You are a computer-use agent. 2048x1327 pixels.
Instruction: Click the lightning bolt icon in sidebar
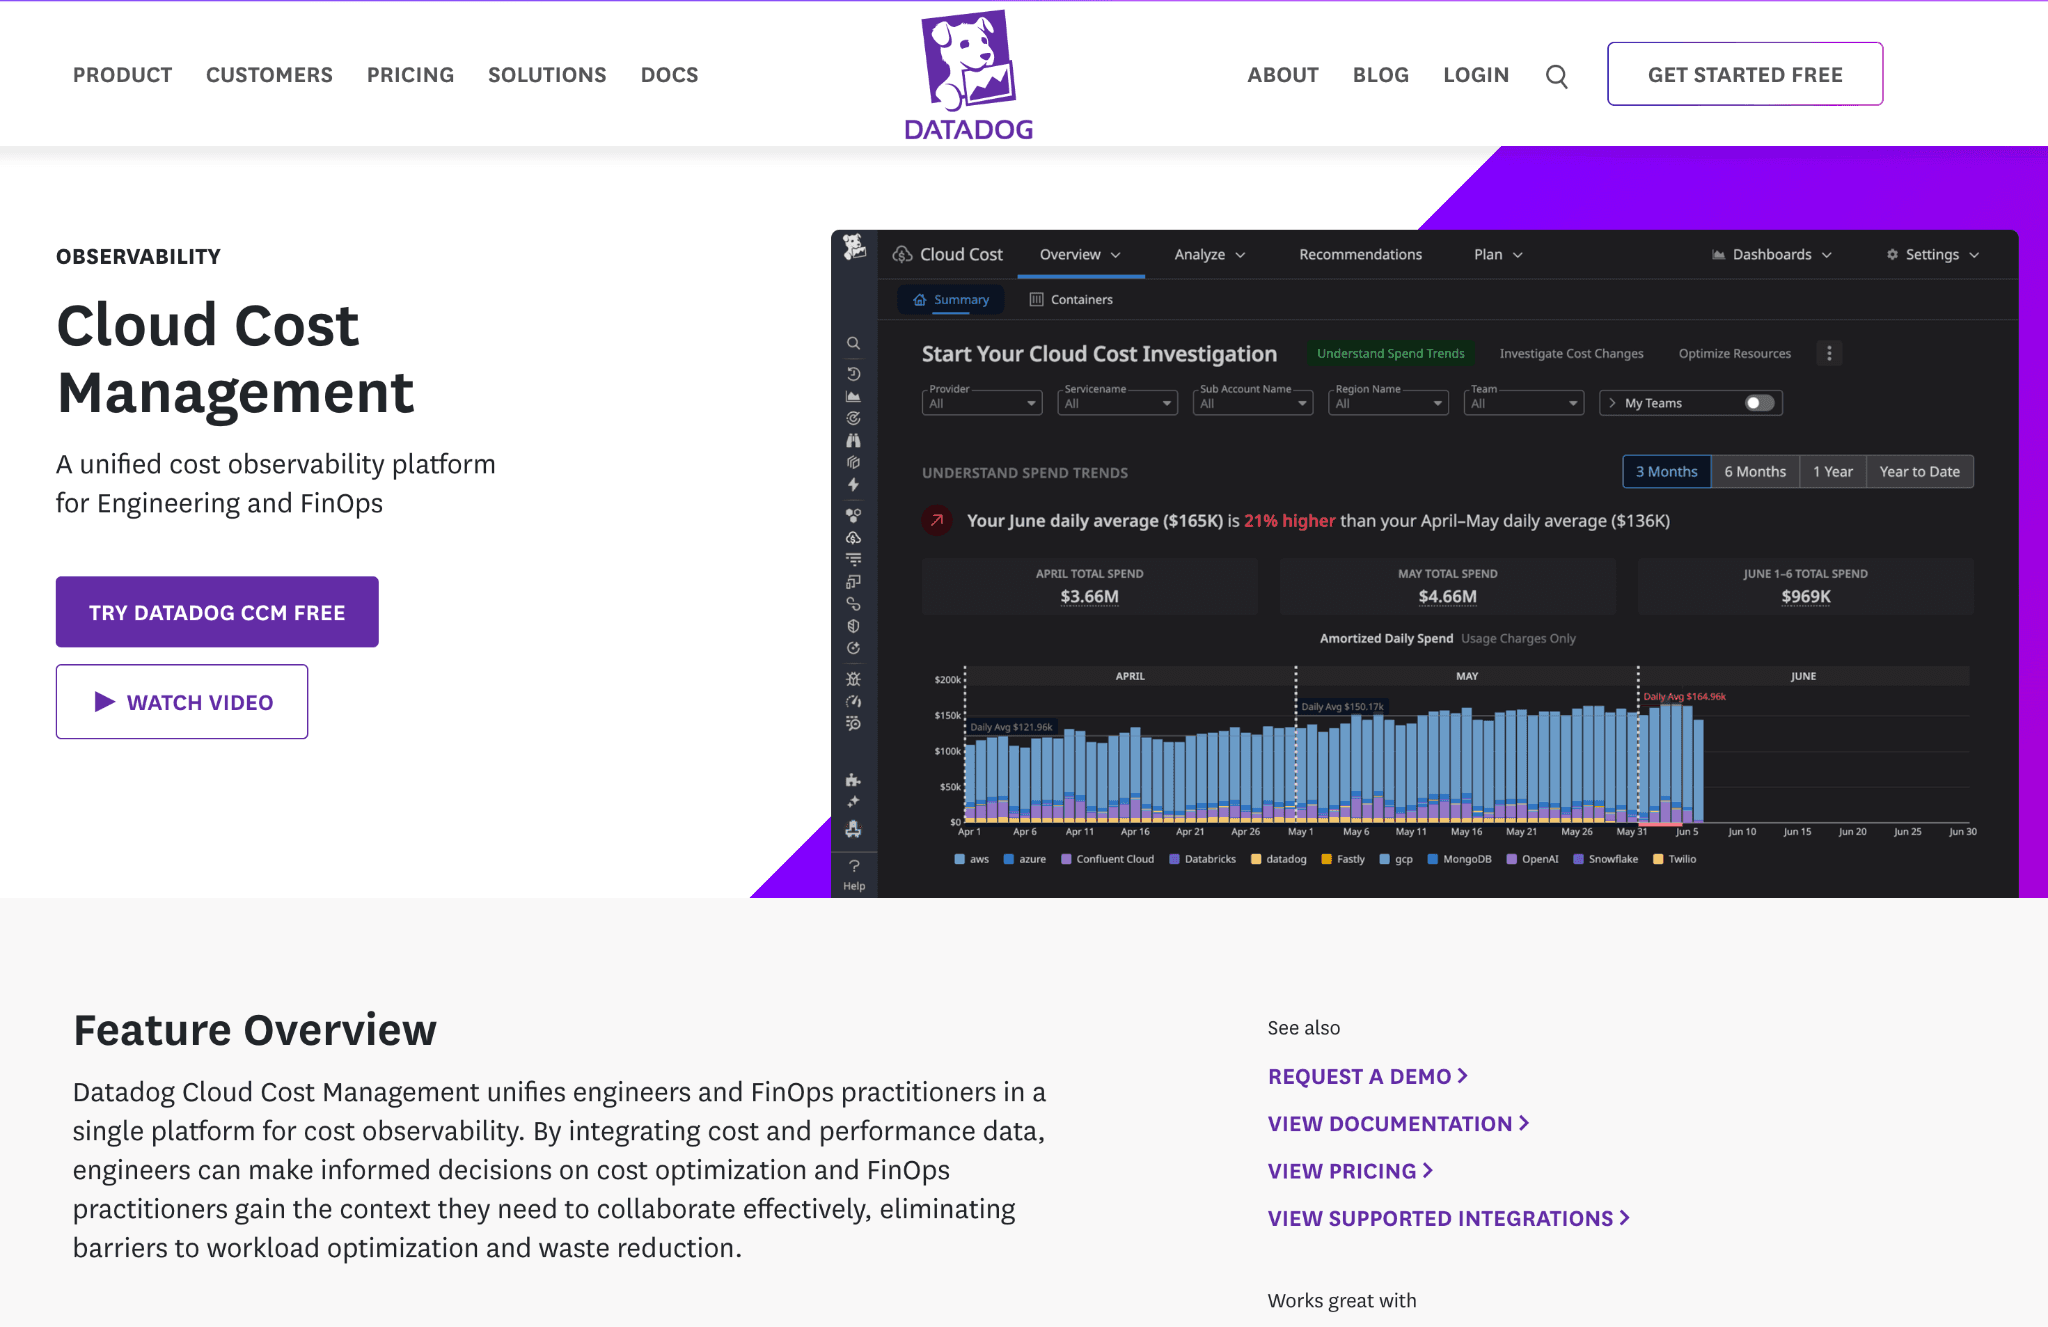[x=853, y=484]
